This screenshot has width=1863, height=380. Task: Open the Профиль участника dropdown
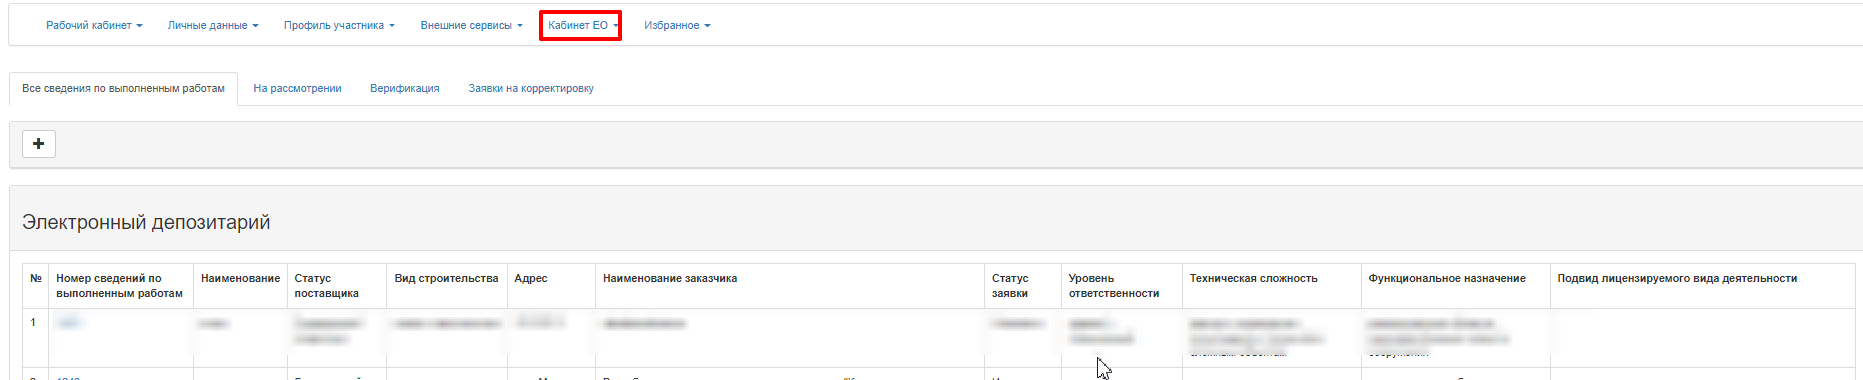(339, 26)
